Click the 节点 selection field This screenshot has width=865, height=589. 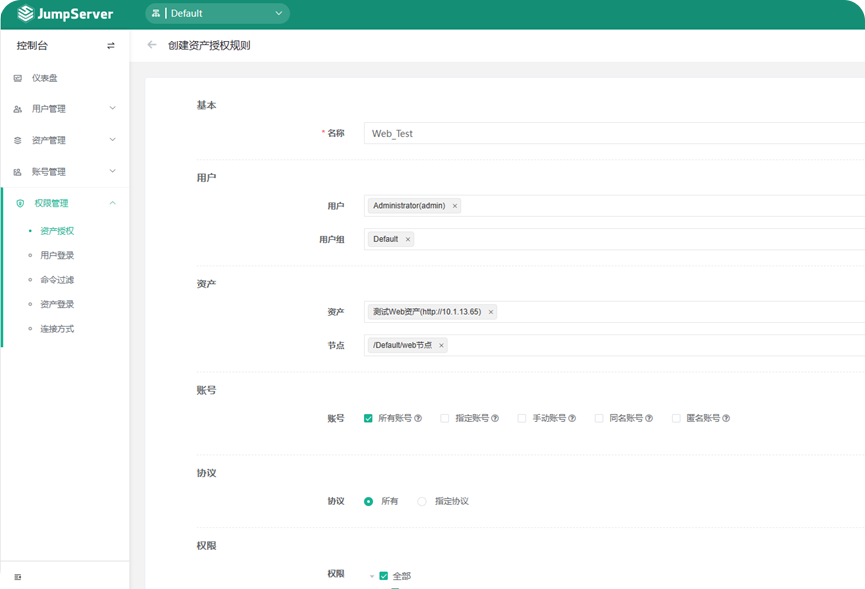point(614,346)
